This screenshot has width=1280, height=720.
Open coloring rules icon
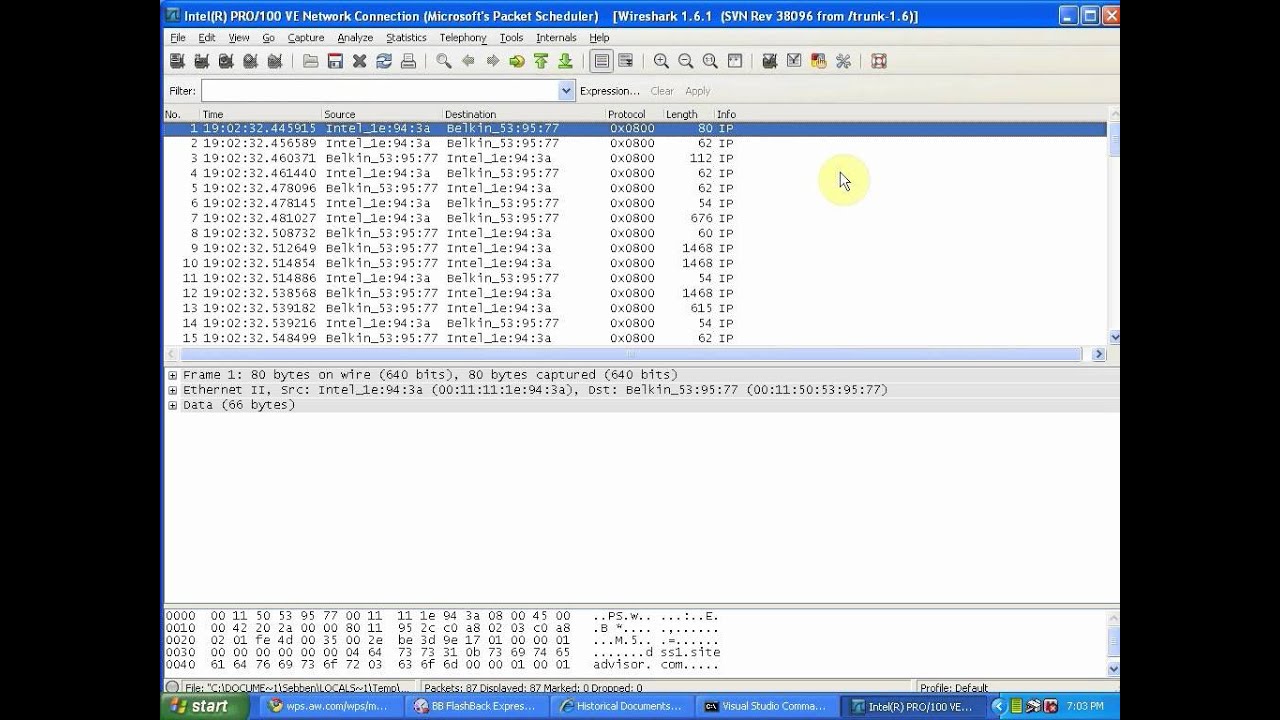tap(818, 61)
